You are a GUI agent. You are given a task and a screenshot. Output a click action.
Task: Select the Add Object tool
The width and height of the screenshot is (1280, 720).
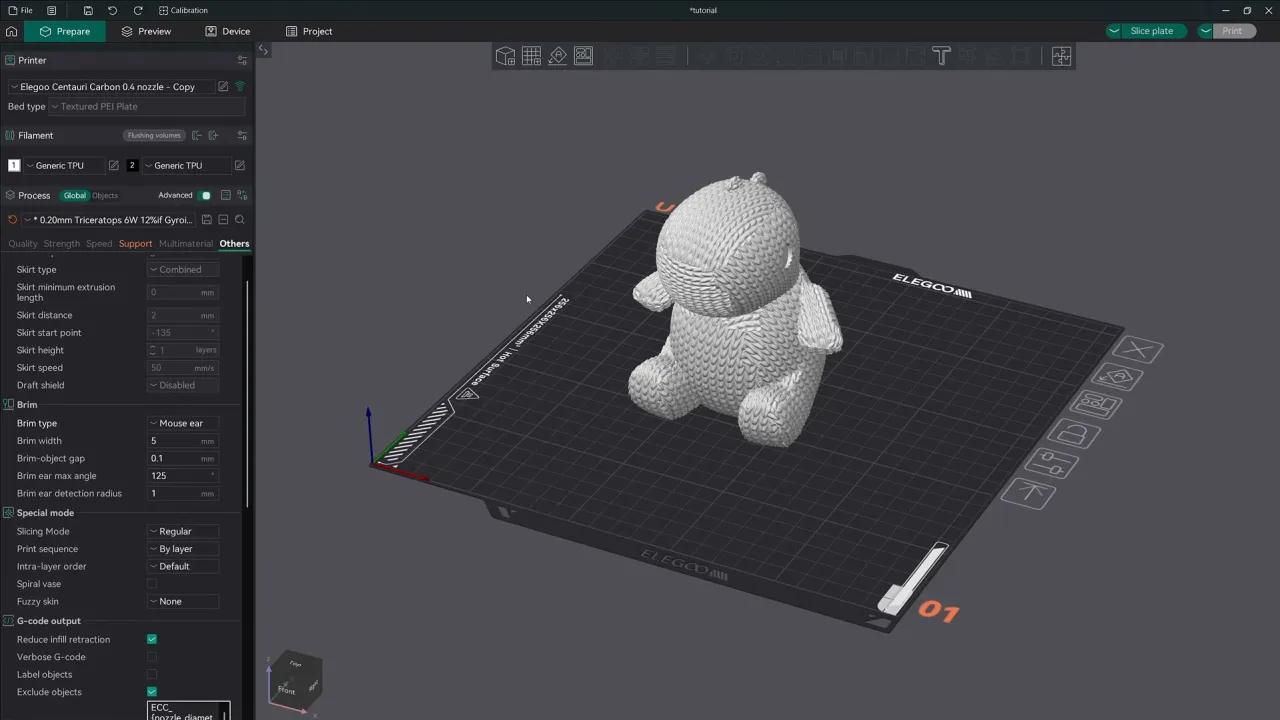pyautogui.click(x=505, y=56)
